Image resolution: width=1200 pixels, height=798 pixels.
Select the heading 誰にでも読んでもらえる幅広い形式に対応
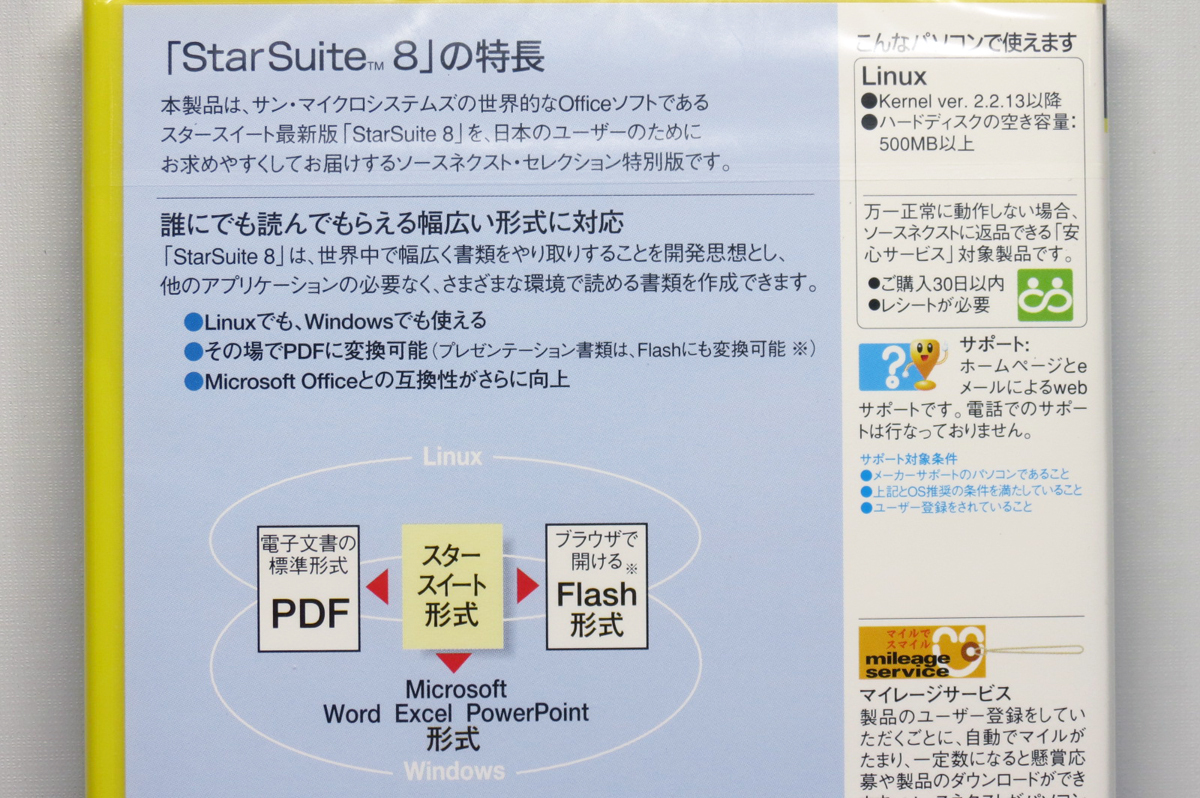[393, 222]
